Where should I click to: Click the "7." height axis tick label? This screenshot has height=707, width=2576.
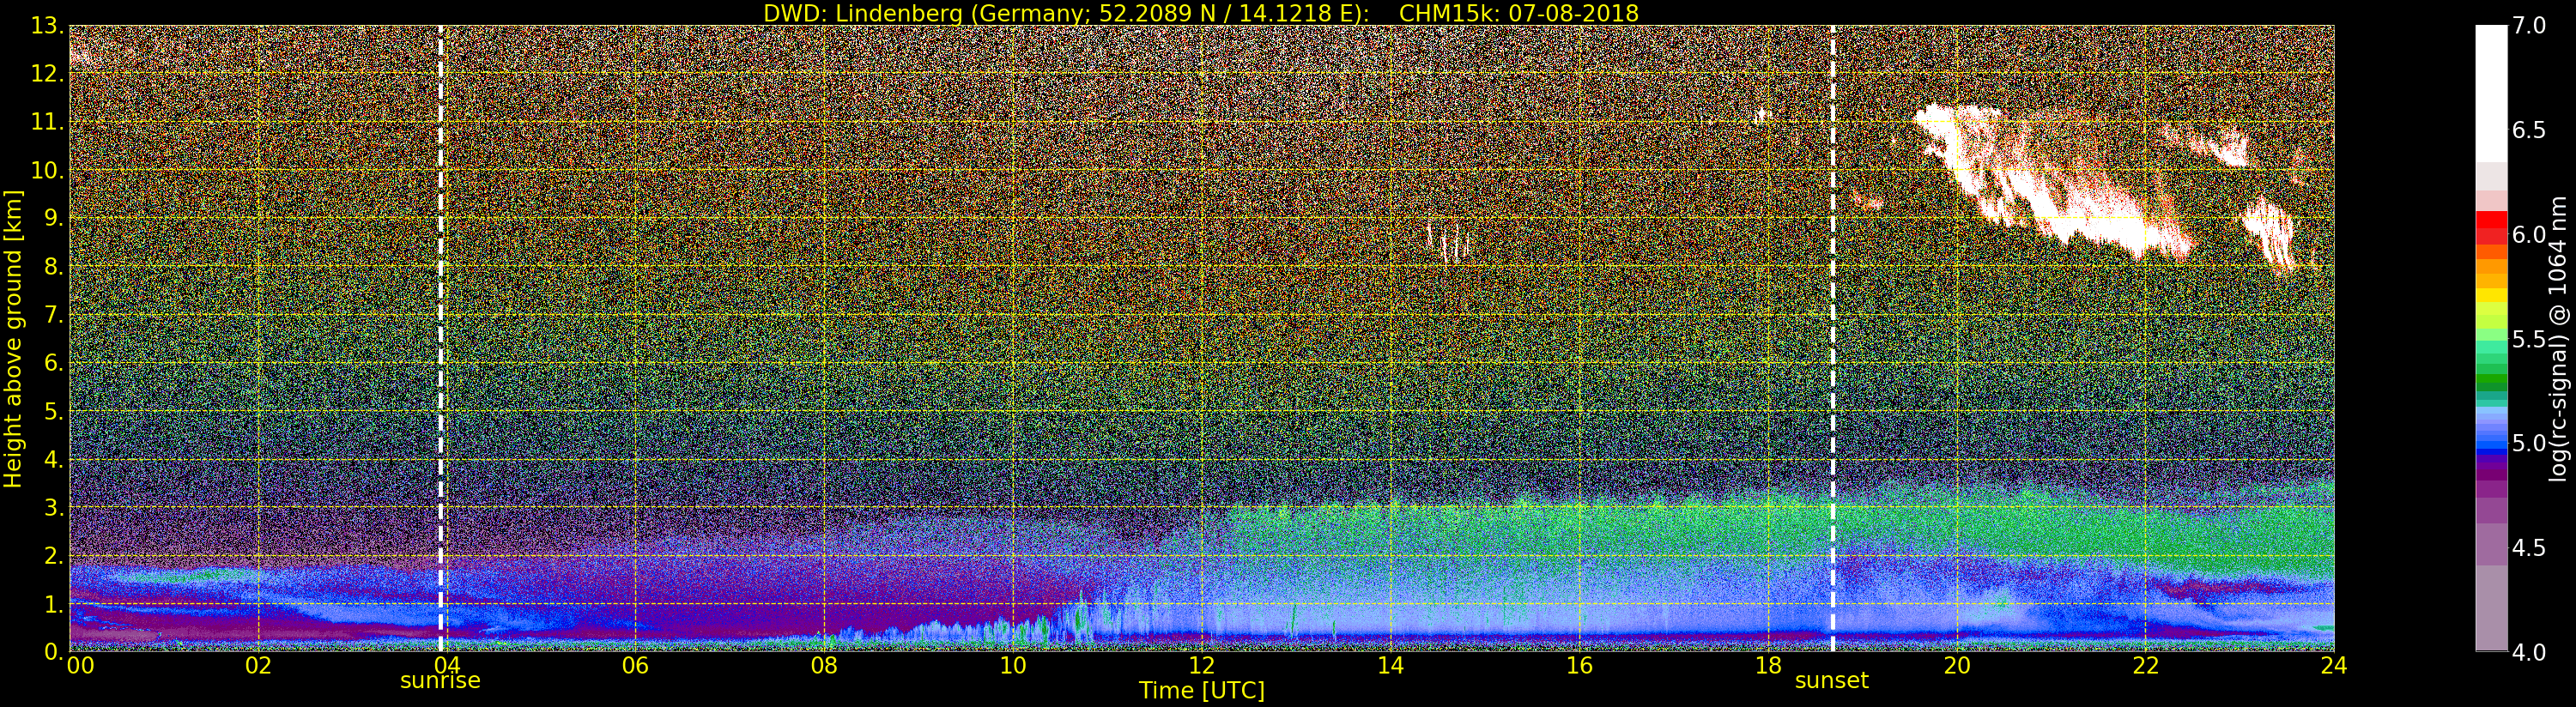point(53,315)
